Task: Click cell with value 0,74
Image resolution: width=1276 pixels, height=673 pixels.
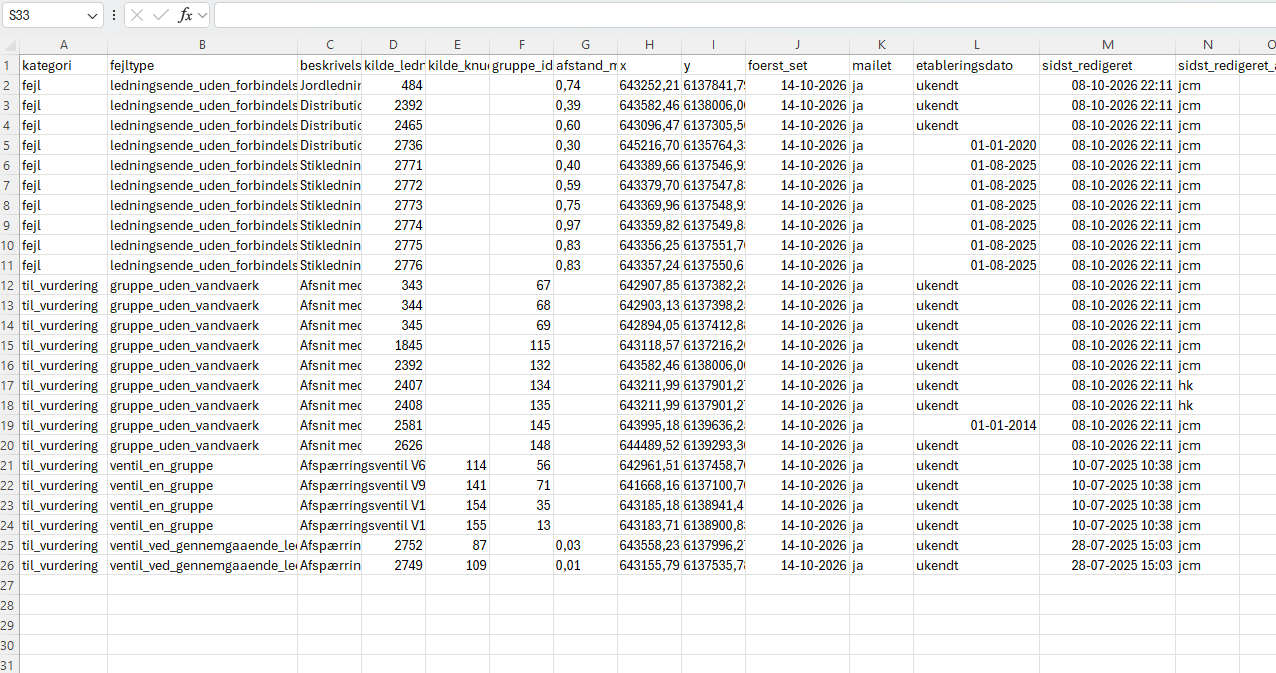Action: pos(585,85)
